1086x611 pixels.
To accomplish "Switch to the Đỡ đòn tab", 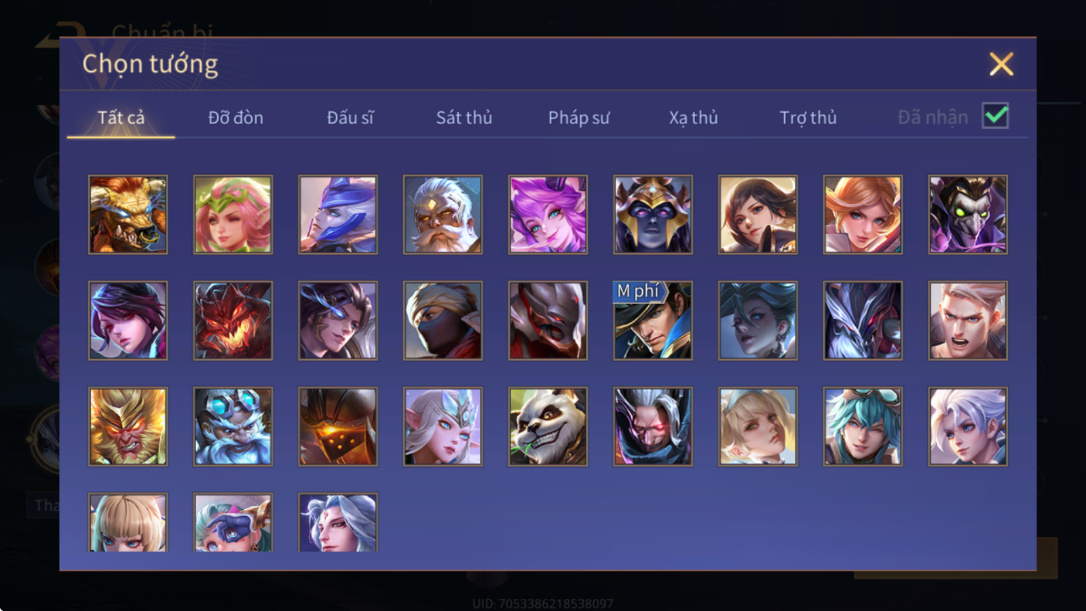I will tap(235, 118).
